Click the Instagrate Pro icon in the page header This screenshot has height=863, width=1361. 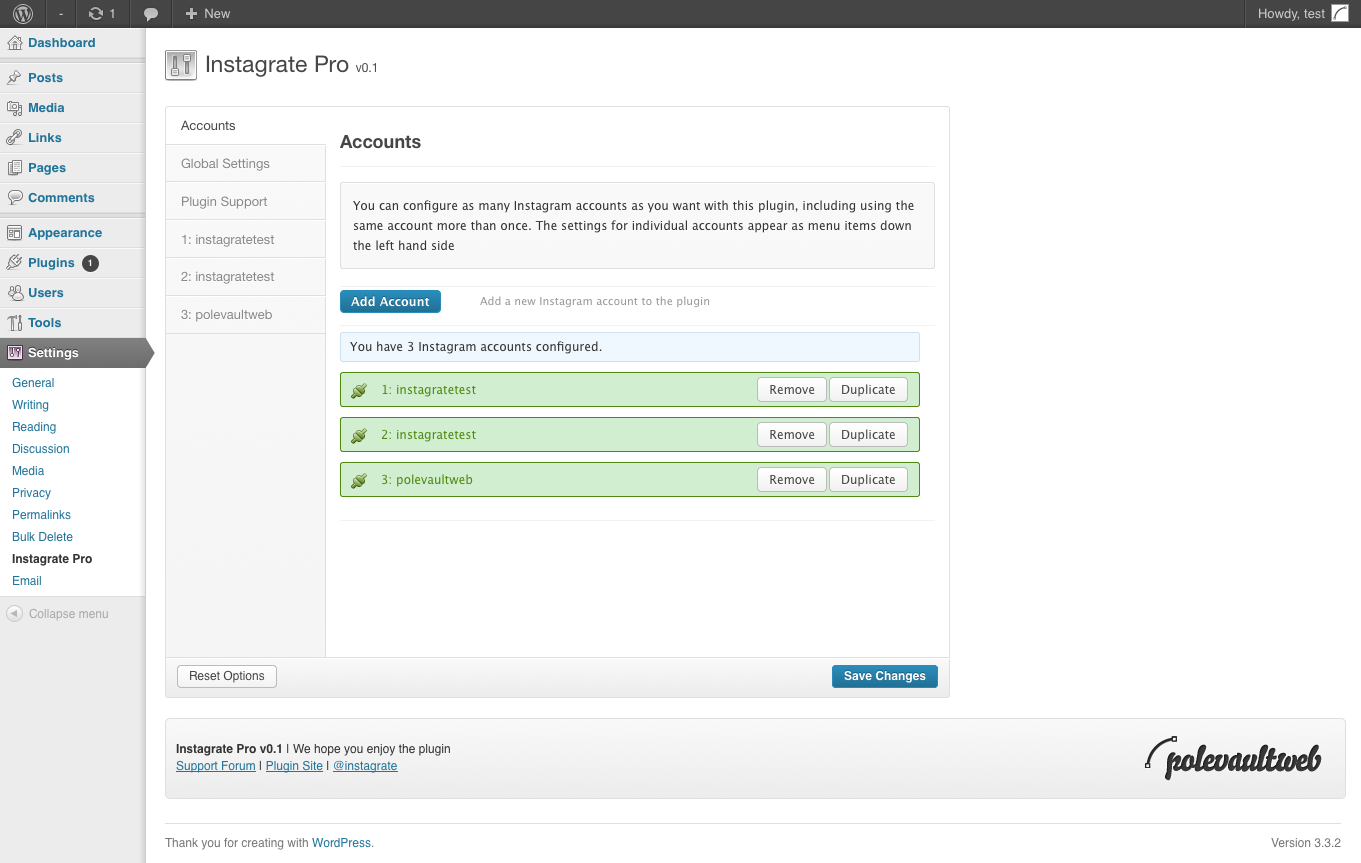(181, 64)
